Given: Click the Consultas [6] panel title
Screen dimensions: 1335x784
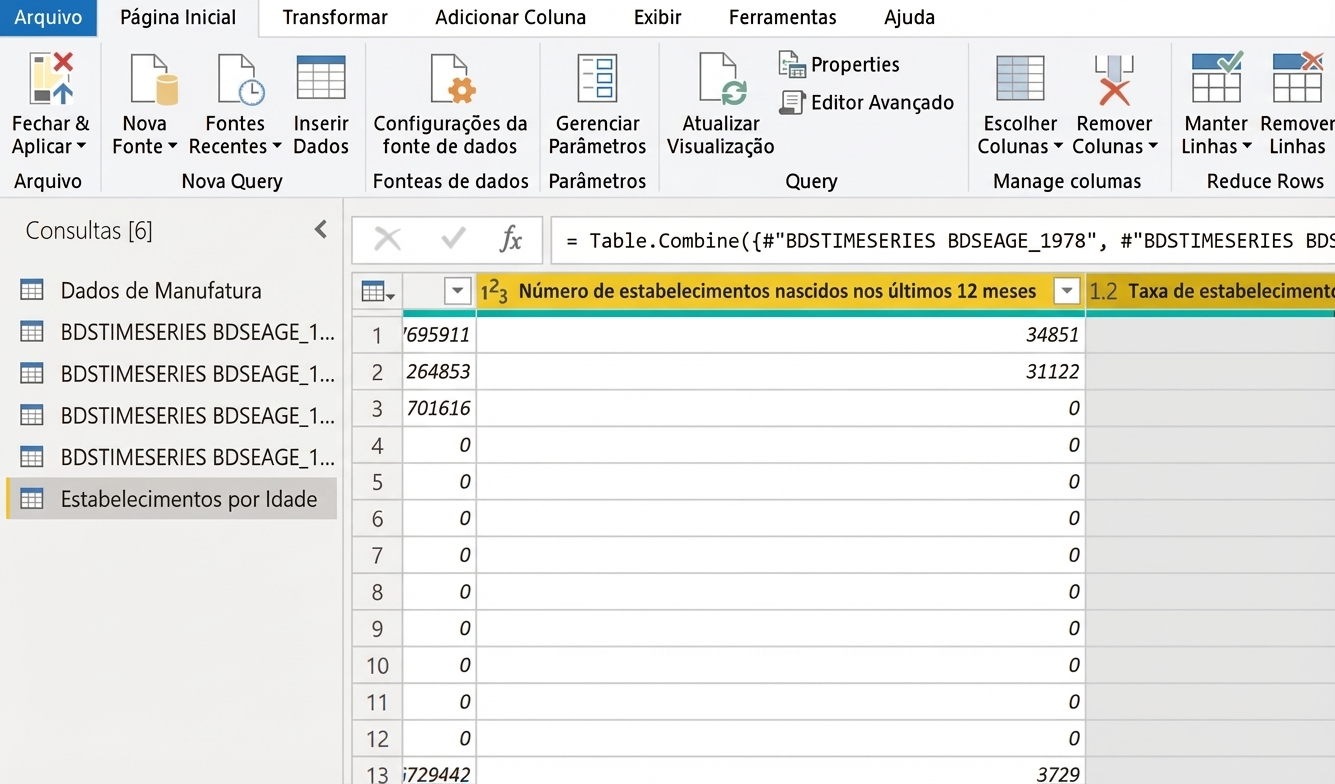Looking at the screenshot, I should point(89,231).
